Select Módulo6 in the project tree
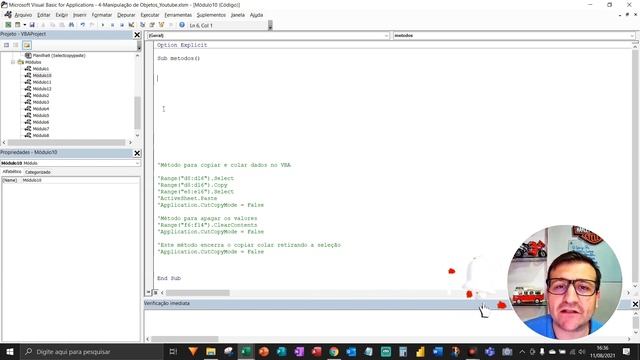640x360 pixels. [40, 122]
